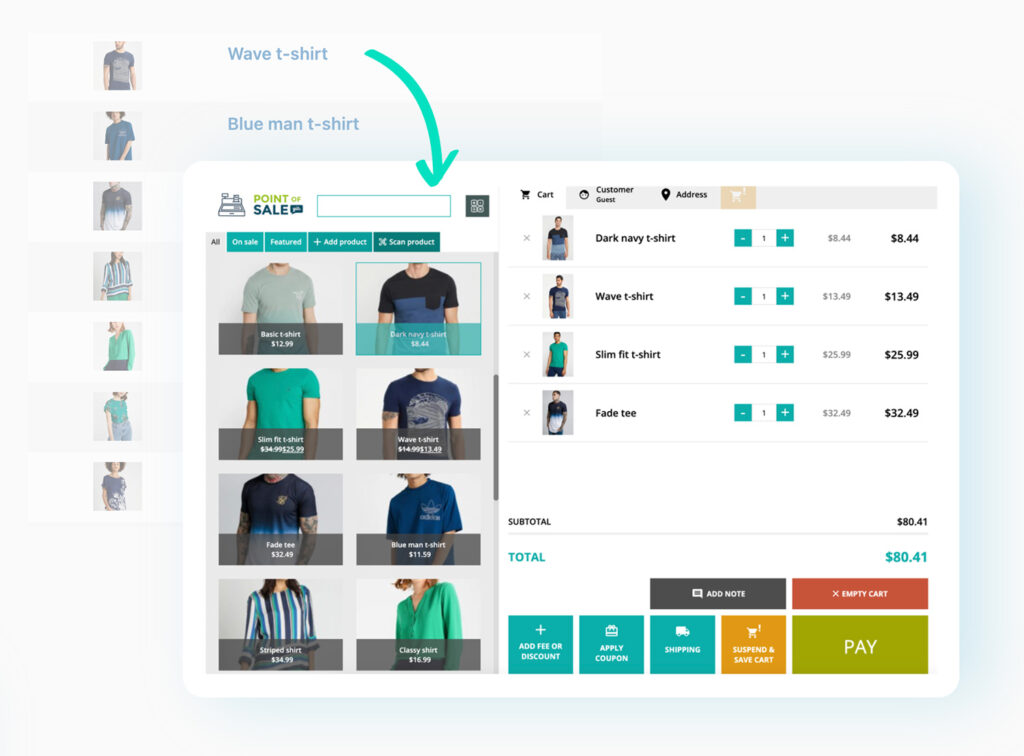Image resolution: width=1024 pixels, height=756 pixels.
Task: Click the product search input field
Action: coord(385,205)
